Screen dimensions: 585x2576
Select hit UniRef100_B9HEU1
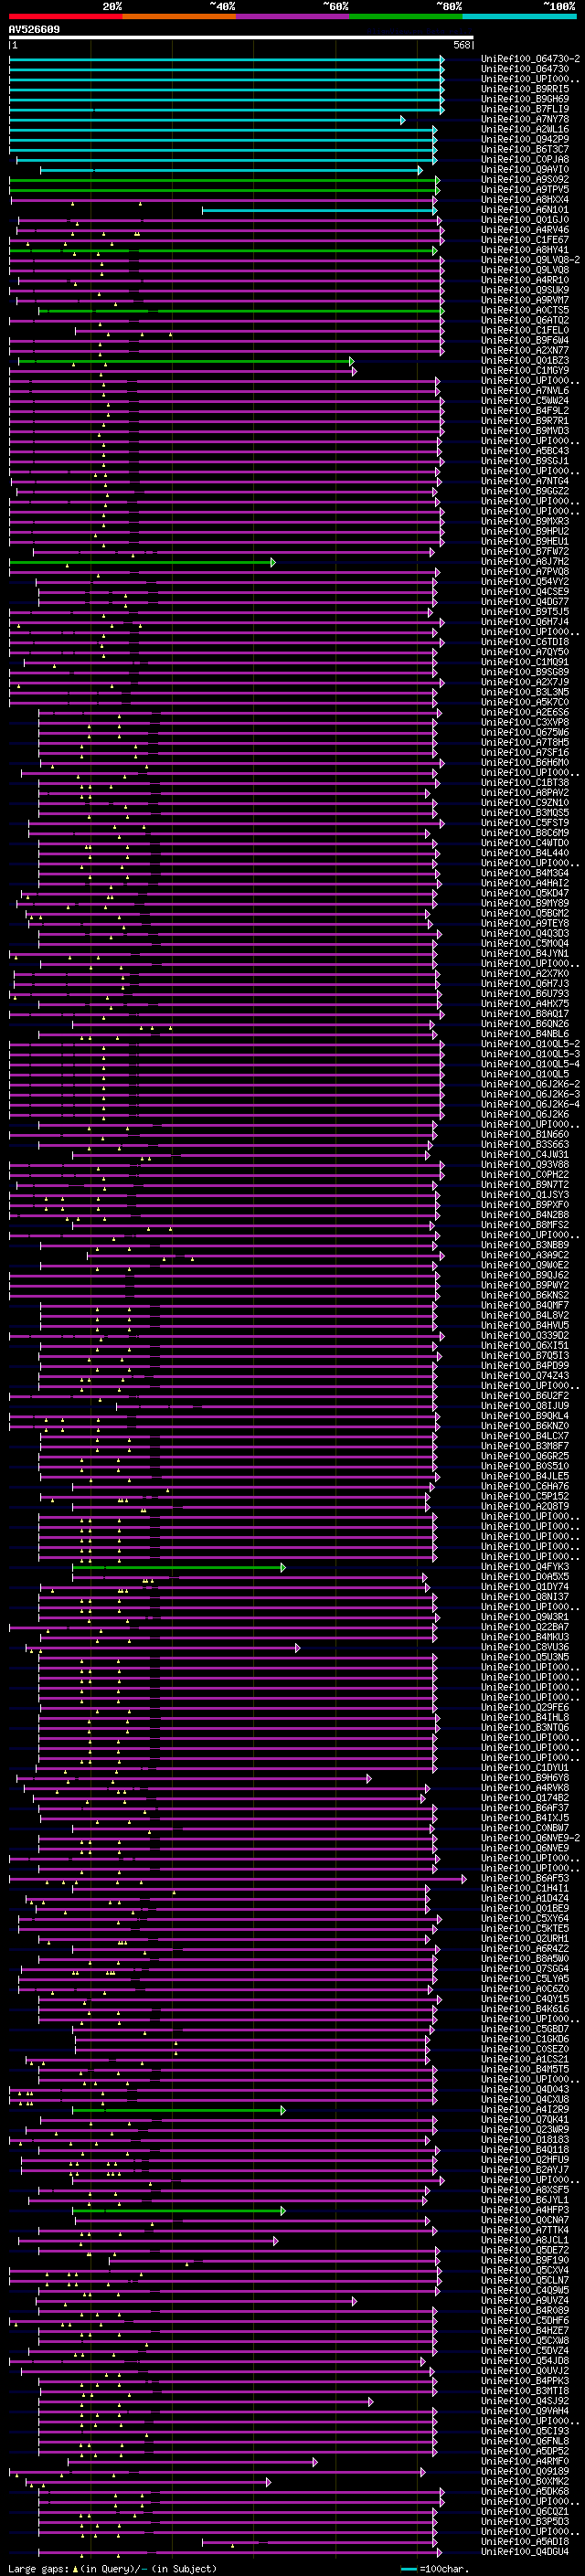[x=525, y=541]
